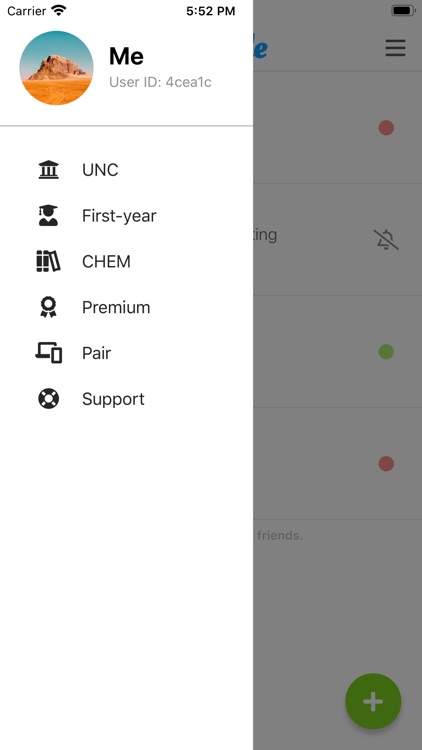
Task: Open the Premium menu option
Action: [126, 307]
